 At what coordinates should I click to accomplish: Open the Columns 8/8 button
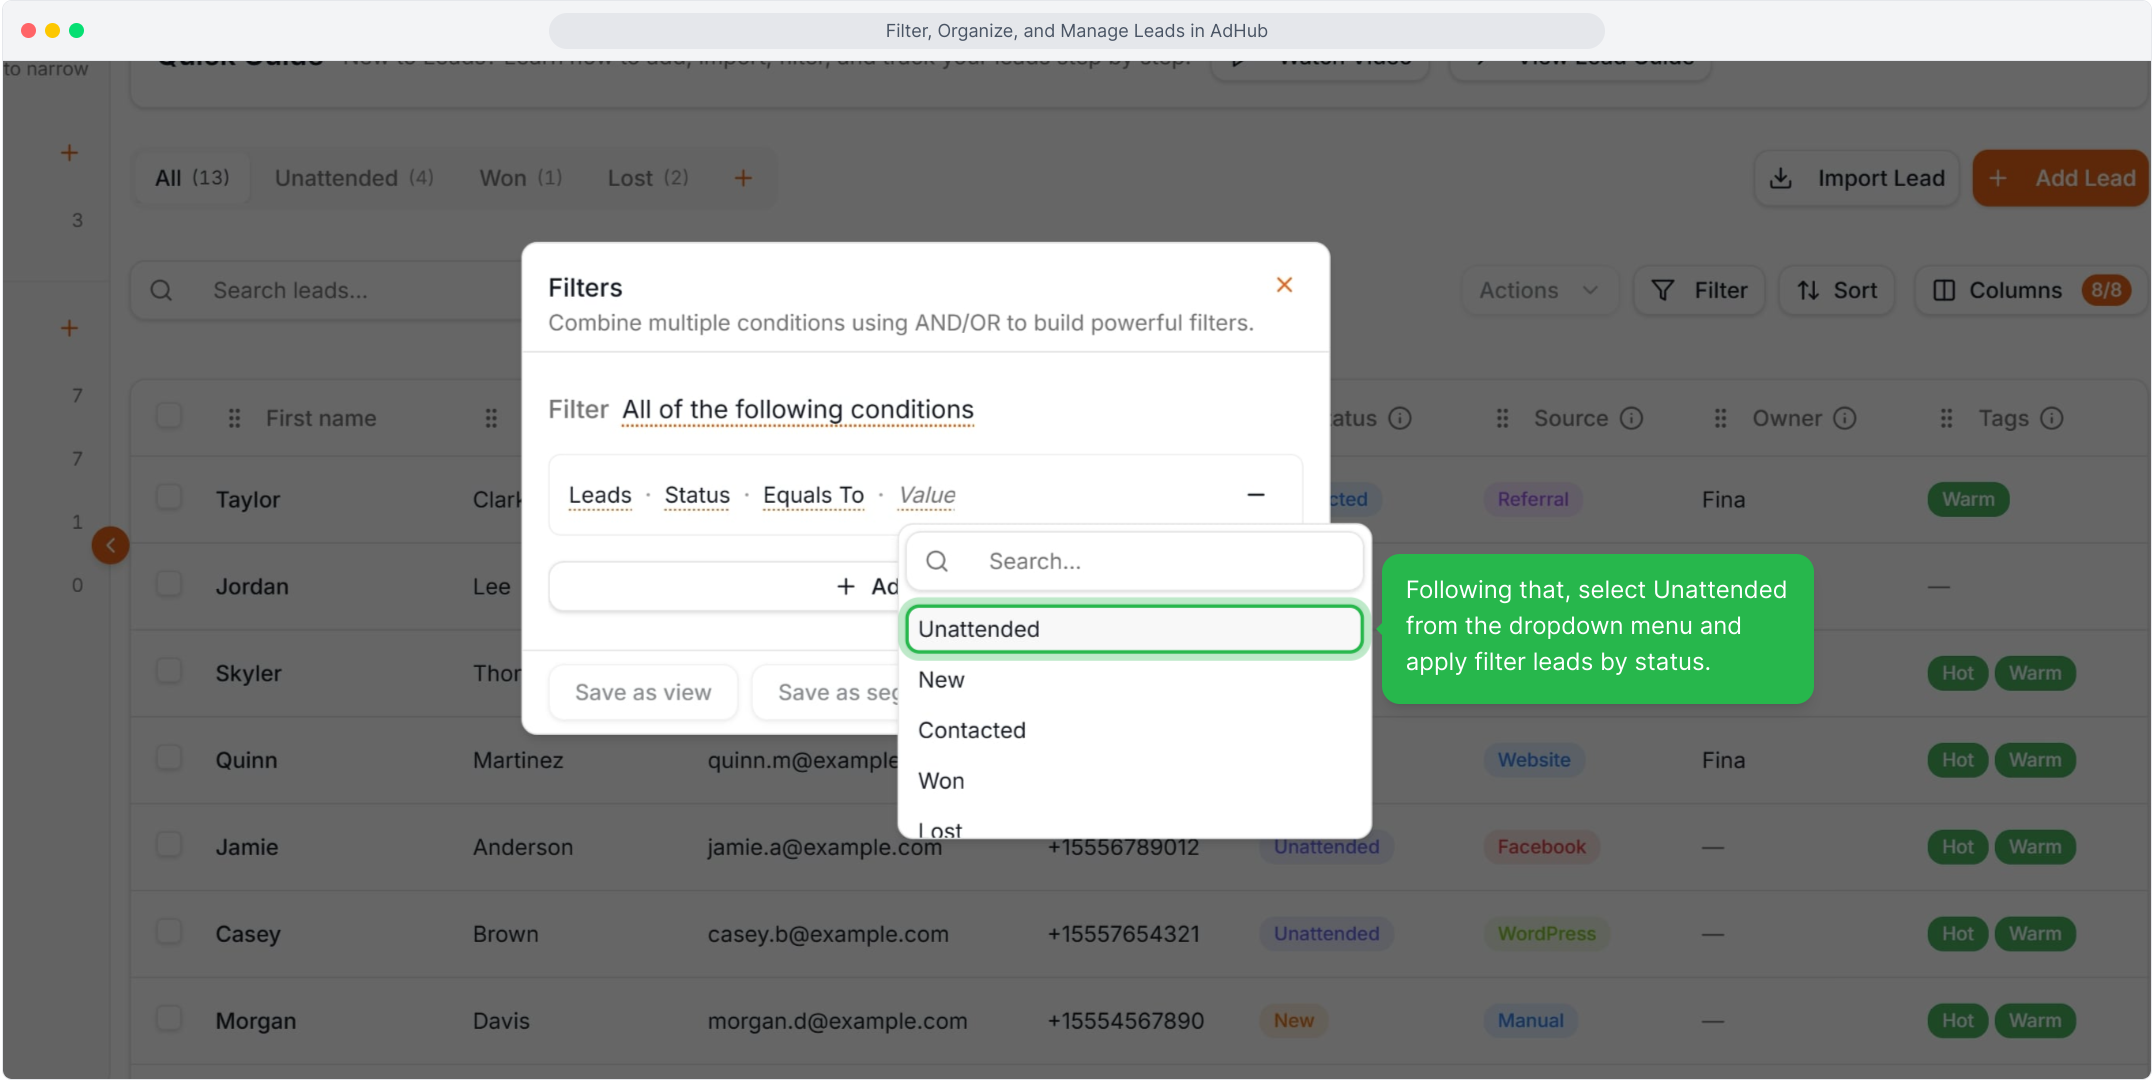point(2031,290)
